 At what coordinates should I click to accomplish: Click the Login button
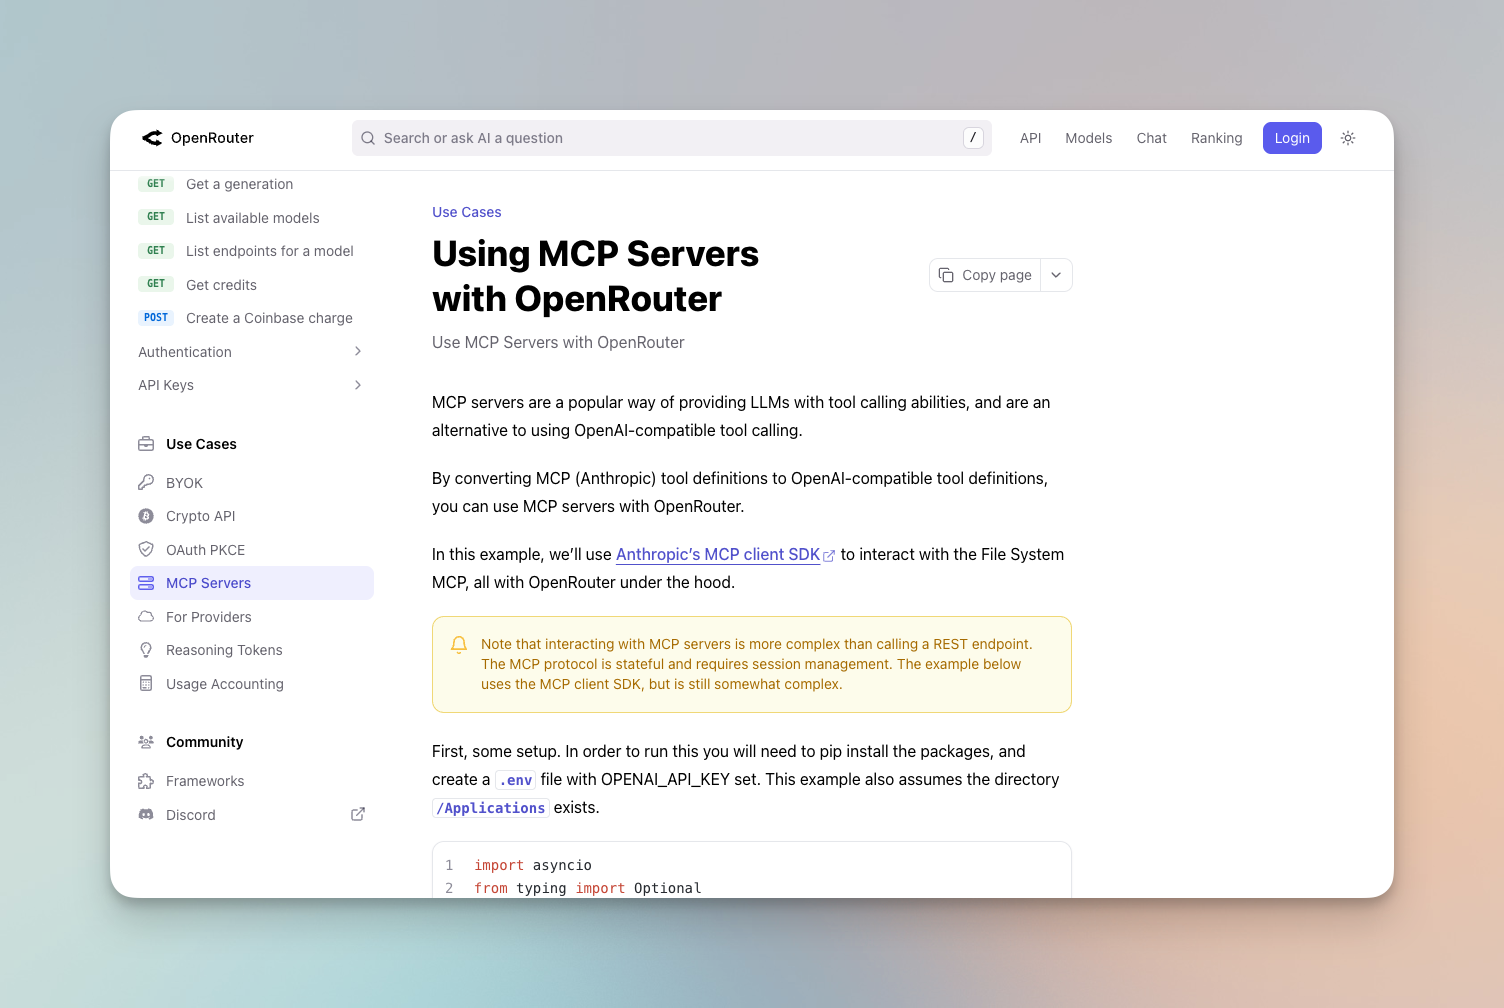1292,138
